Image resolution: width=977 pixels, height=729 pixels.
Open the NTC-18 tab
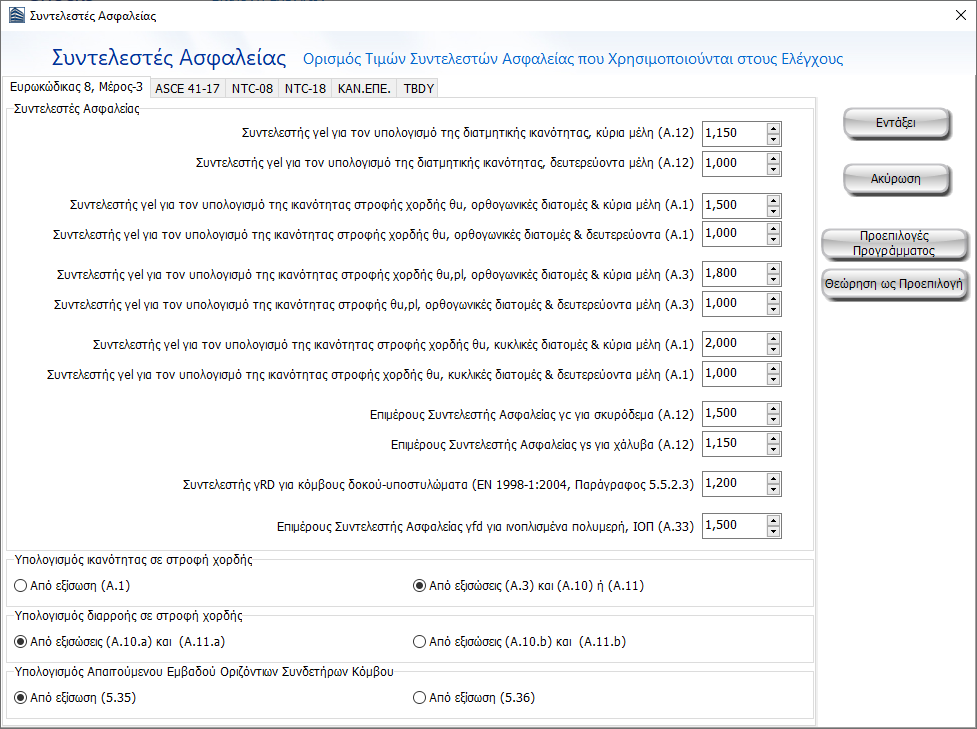pyautogui.click(x=305, y=88)
